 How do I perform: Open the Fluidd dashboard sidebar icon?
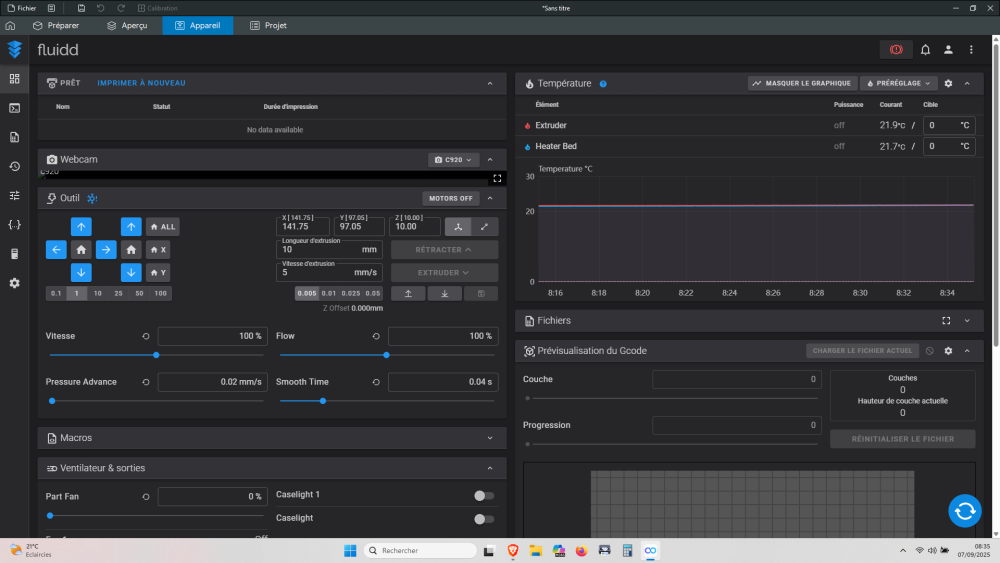point(14,79)
